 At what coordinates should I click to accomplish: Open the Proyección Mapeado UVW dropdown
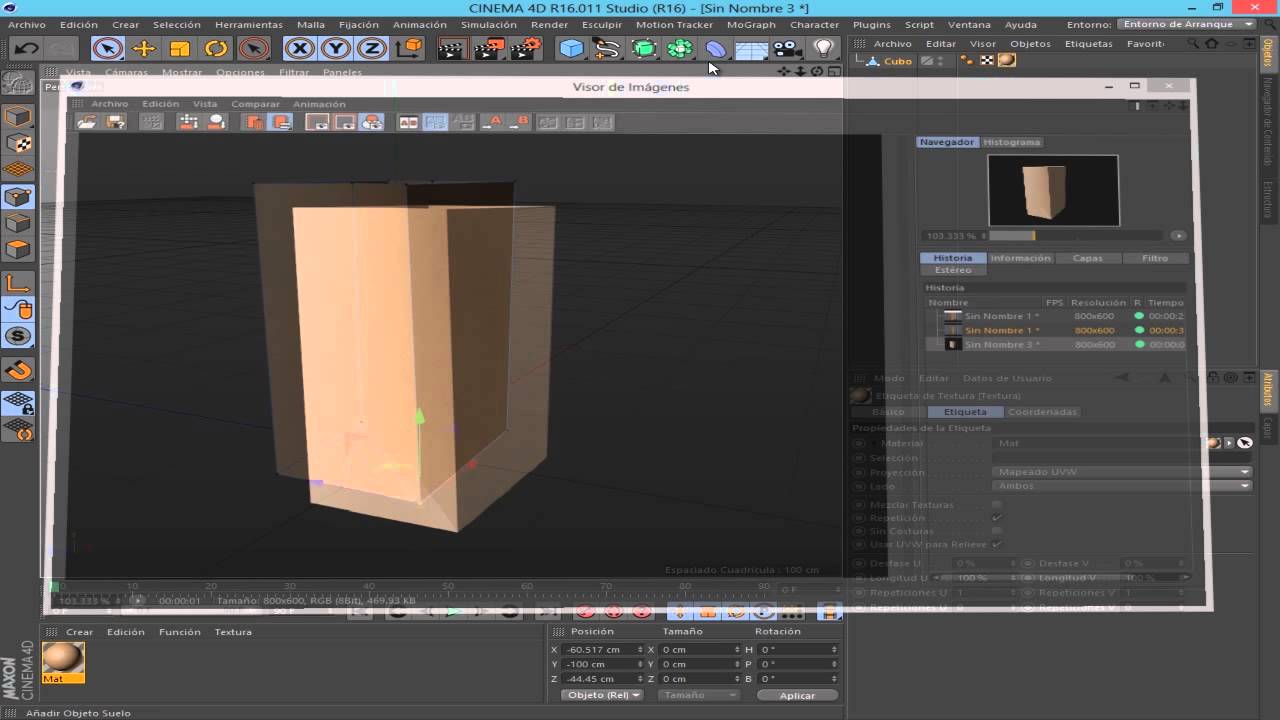tap(1123, 472)
